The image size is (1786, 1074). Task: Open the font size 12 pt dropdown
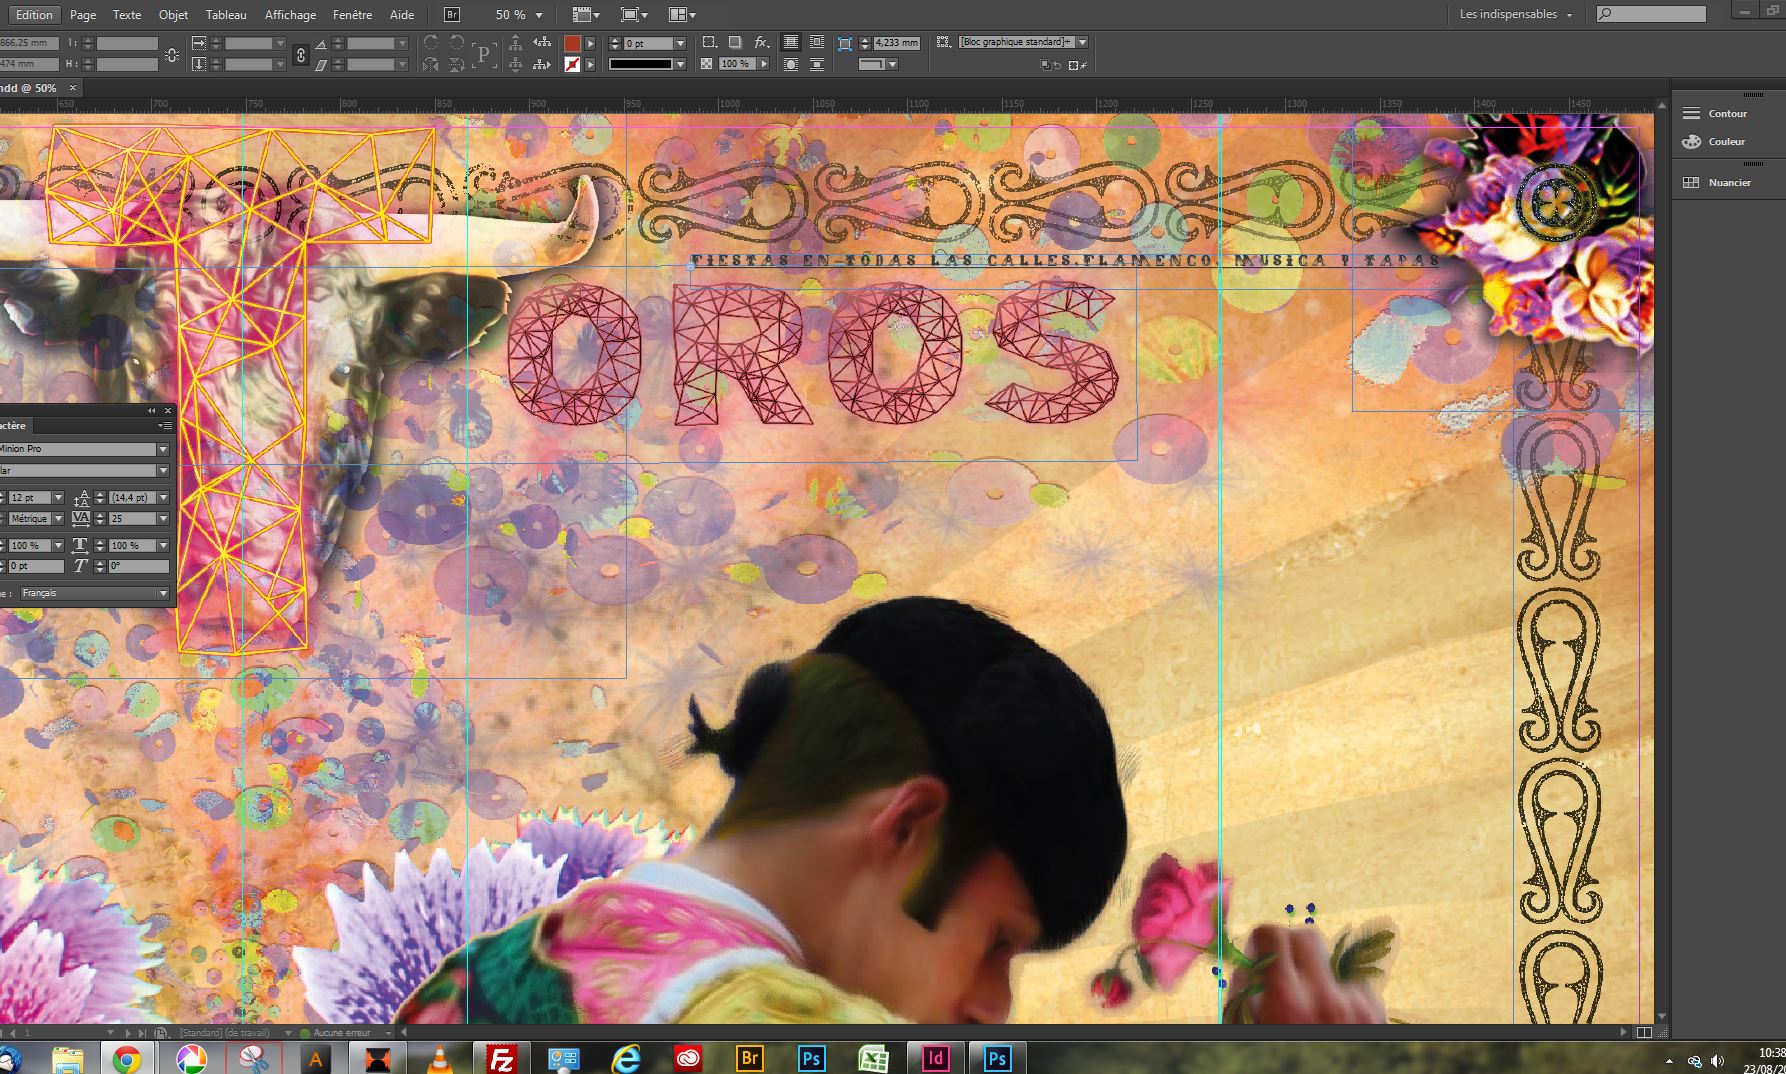[58, 497]
